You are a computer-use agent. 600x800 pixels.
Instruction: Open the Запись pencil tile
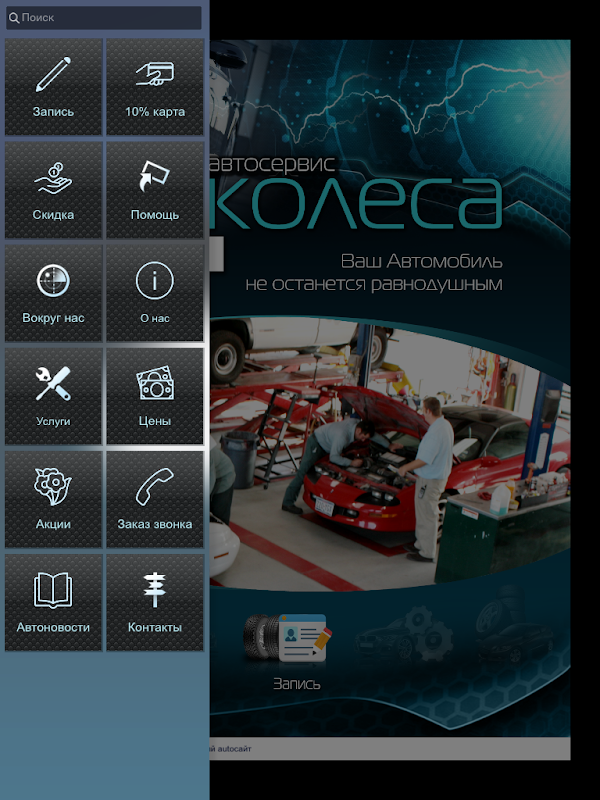[54, 87]
